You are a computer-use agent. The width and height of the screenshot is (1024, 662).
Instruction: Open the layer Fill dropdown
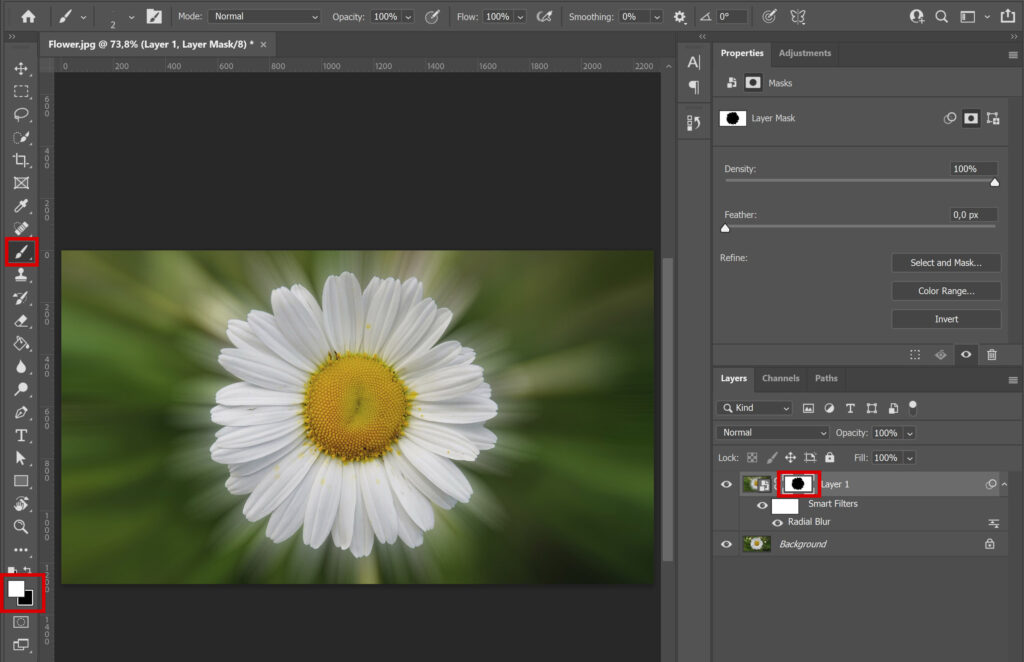(910, 458)
